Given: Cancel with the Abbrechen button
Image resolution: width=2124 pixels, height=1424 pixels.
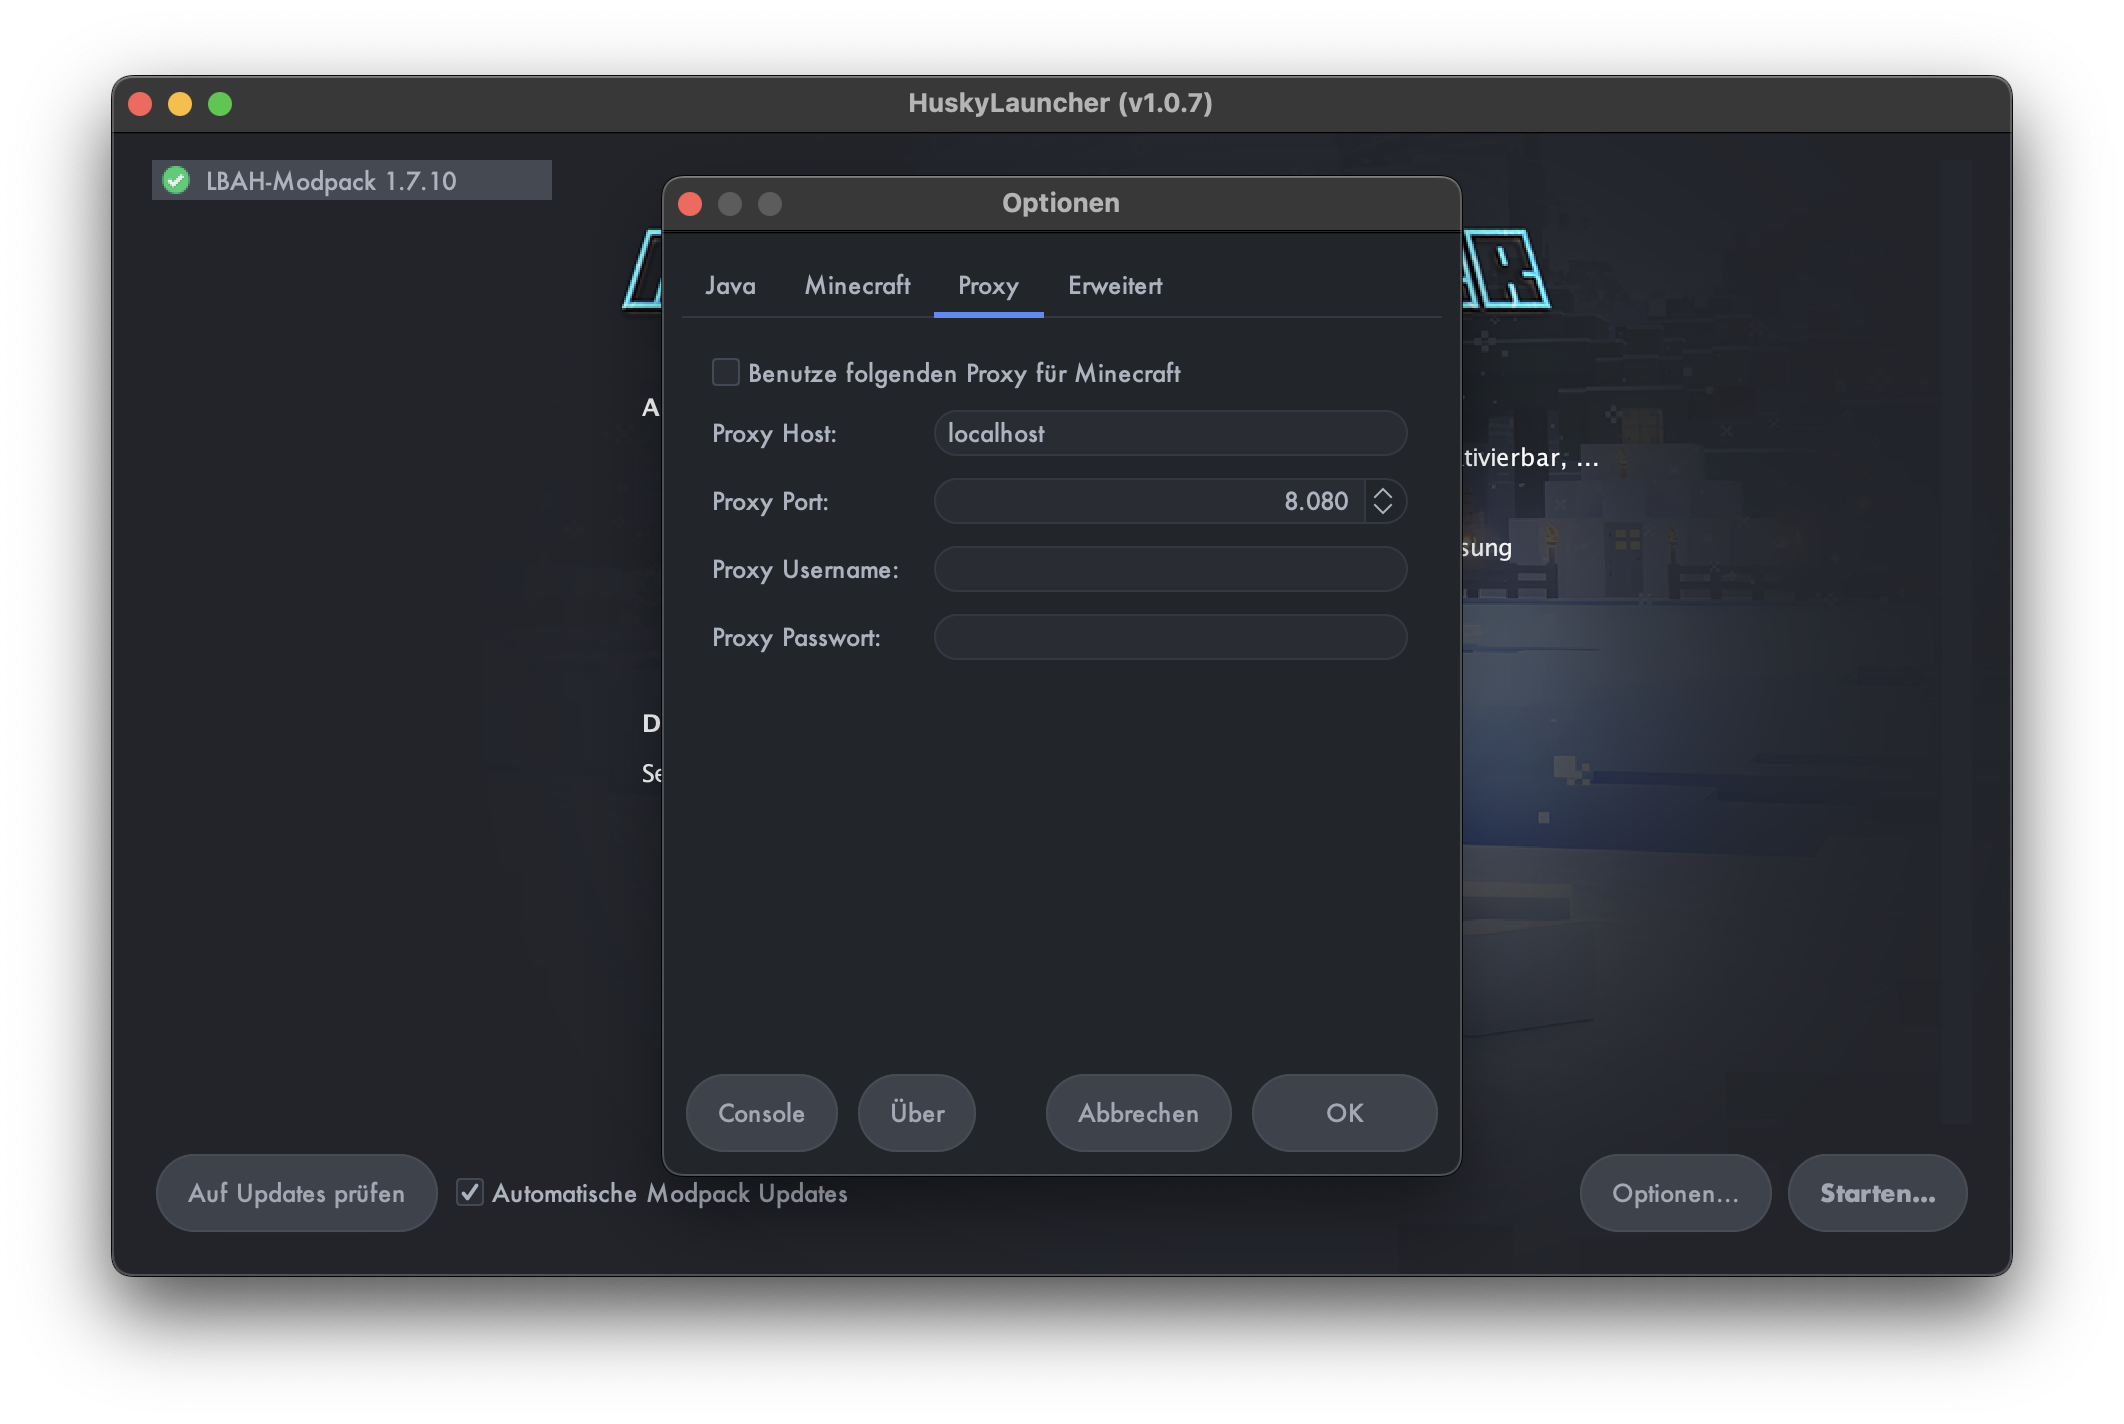Looking at the screenshot, I should (1138, 1113).
